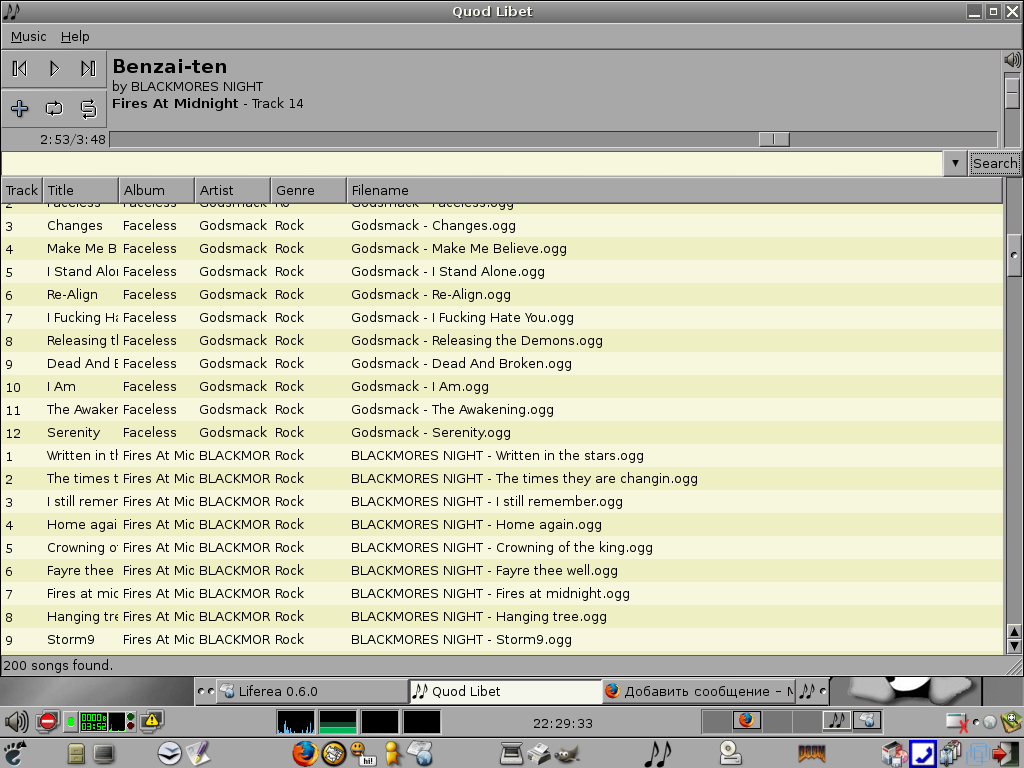Switch to Quod Libet taskbar entry
This screenshot has height=768, width=1024.
point(505,691)
